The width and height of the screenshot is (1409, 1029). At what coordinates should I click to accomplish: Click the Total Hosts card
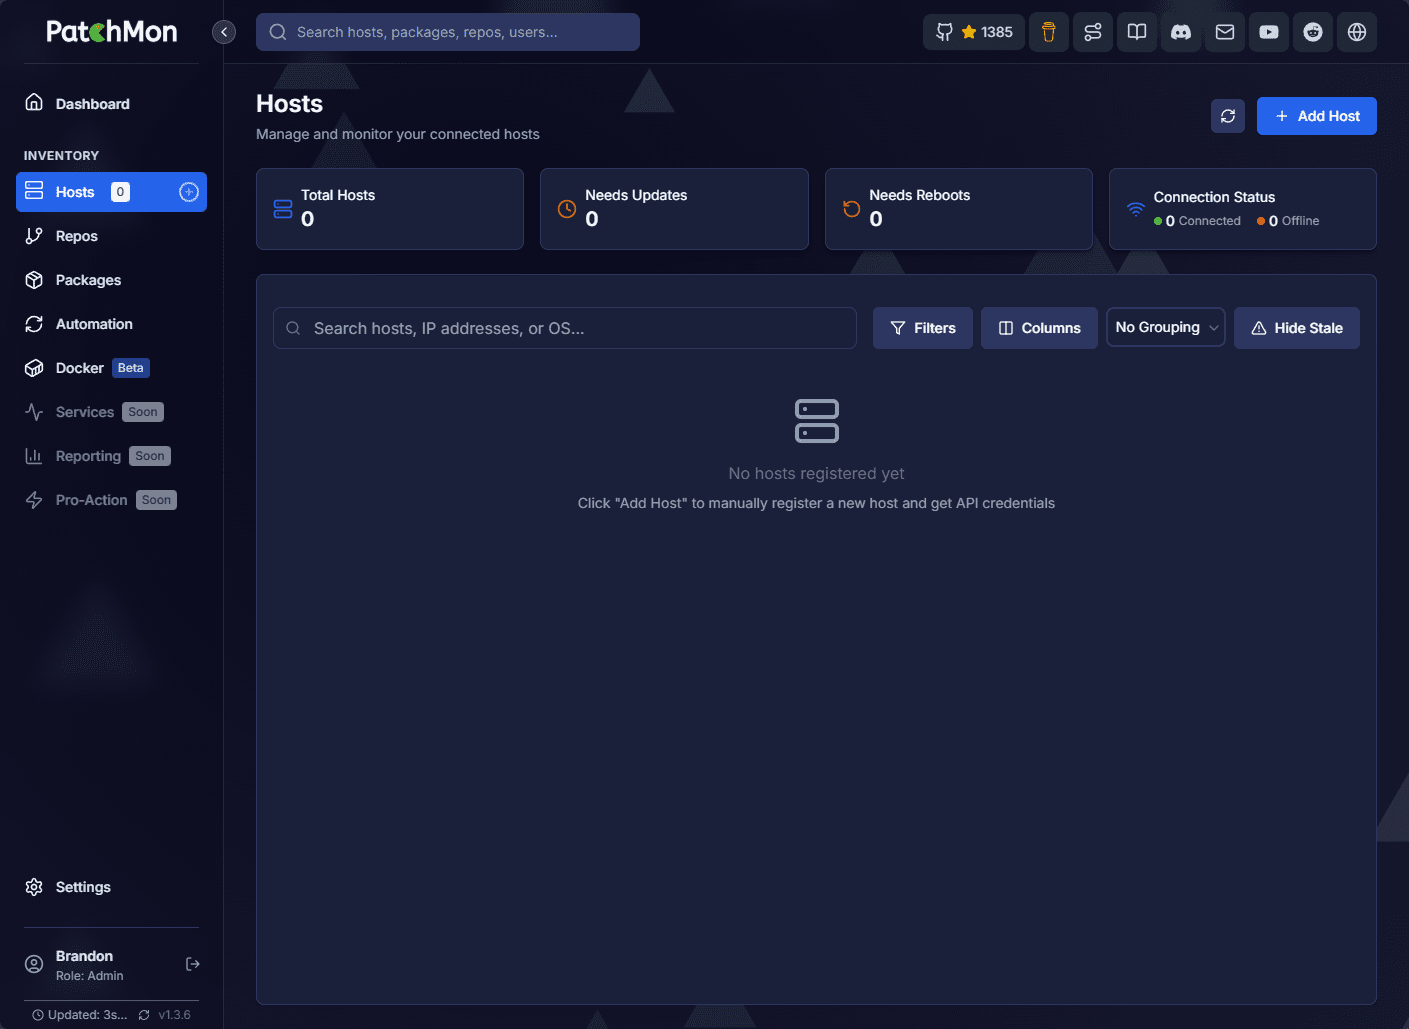pos(390,209)
